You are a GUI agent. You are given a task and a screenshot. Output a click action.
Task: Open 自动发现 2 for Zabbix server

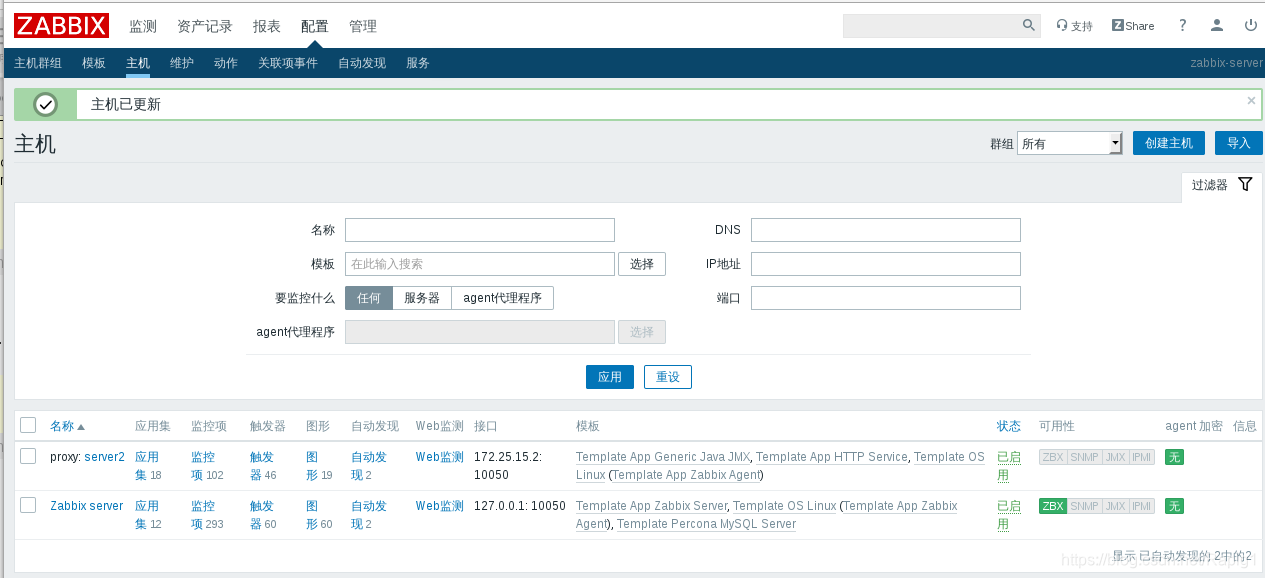tap(368, 515)
